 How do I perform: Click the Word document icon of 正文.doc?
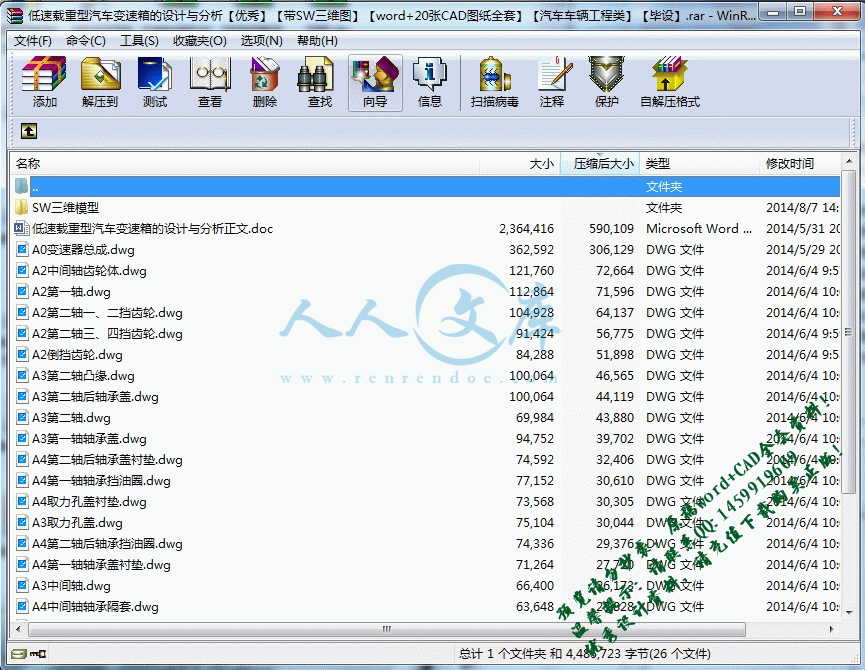22,228
